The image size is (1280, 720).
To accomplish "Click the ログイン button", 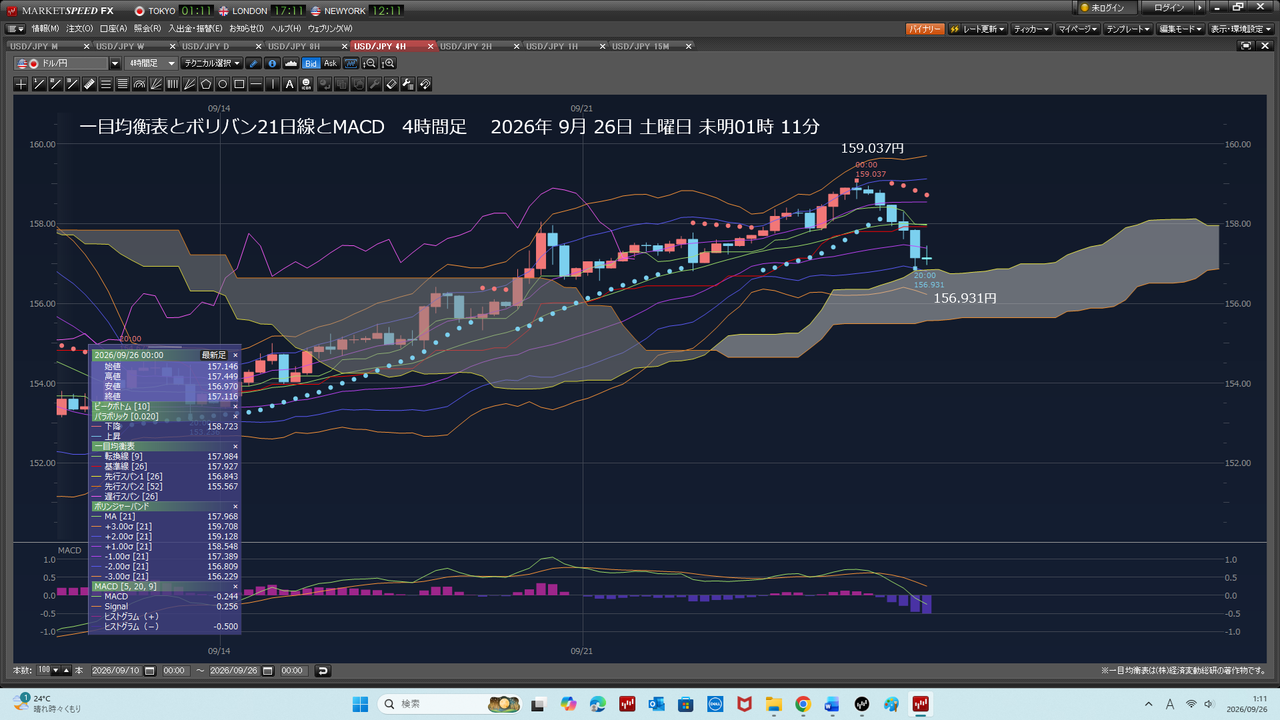I will [x=1169, y=8].
